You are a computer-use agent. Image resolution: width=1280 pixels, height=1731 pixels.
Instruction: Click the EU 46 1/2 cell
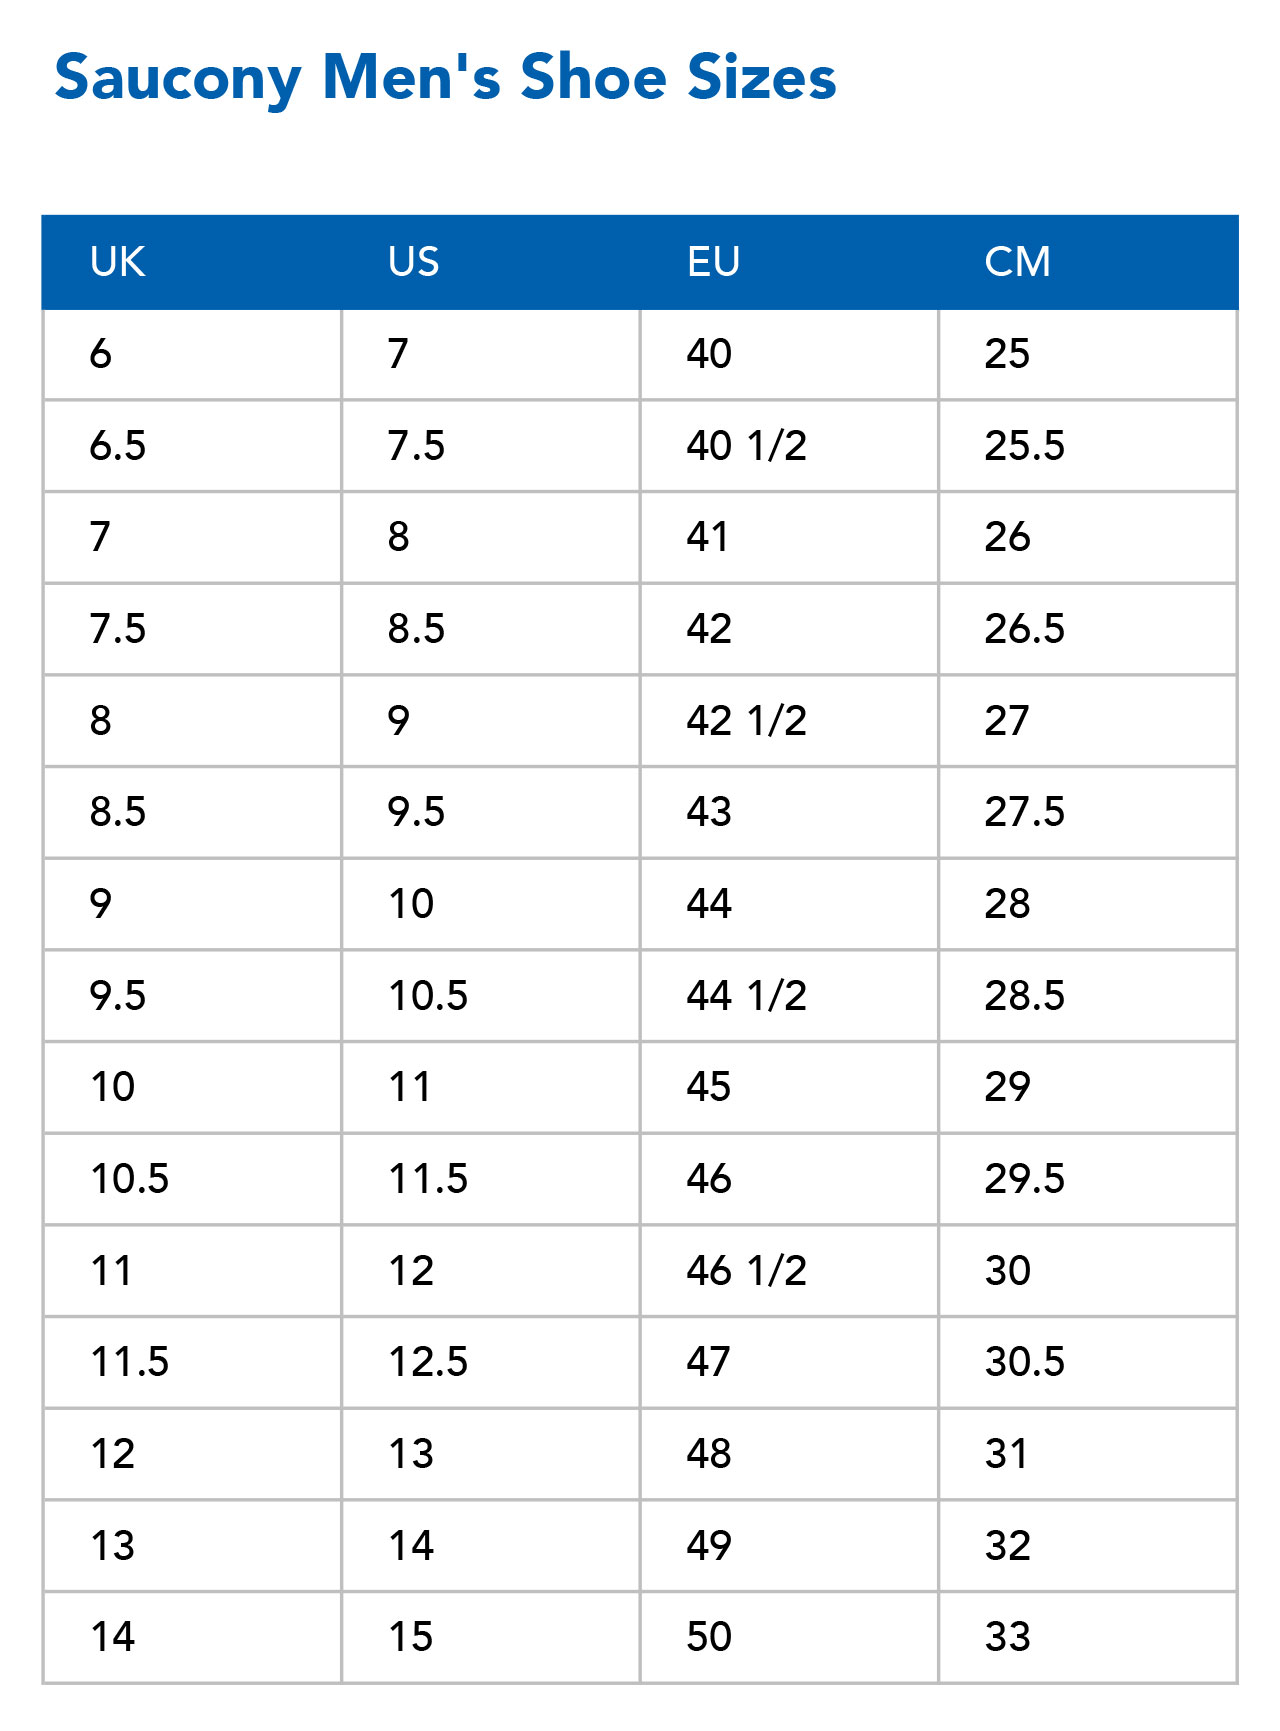[789, 1271]
